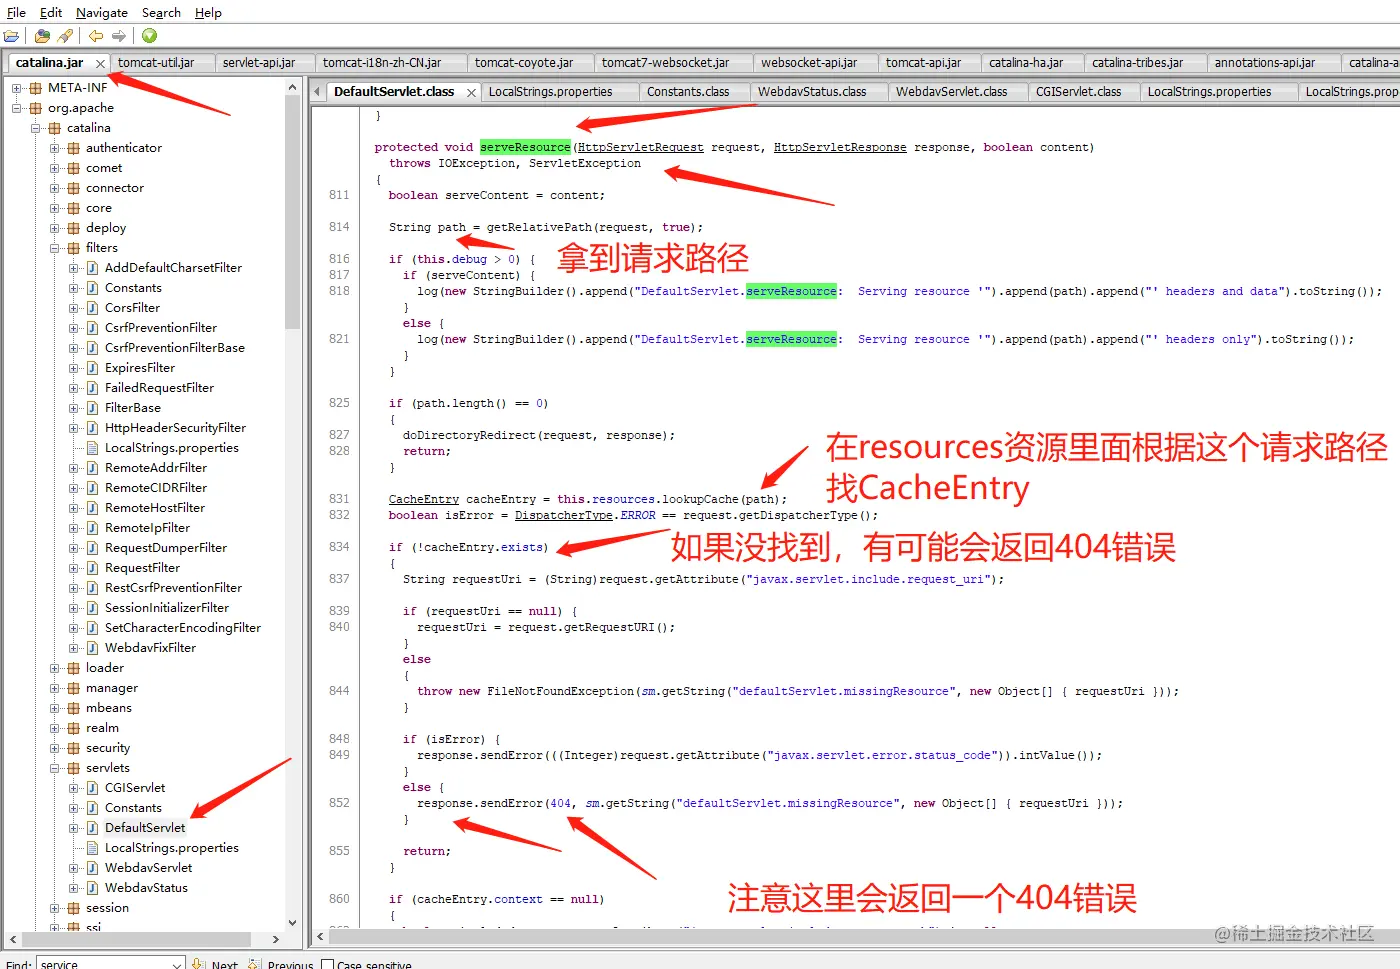The width and height of the screenshot is (1400, 969).
Task: Select the DefaultServlet class in the tree
Action: pyautogui.click(x=144, y=827)
